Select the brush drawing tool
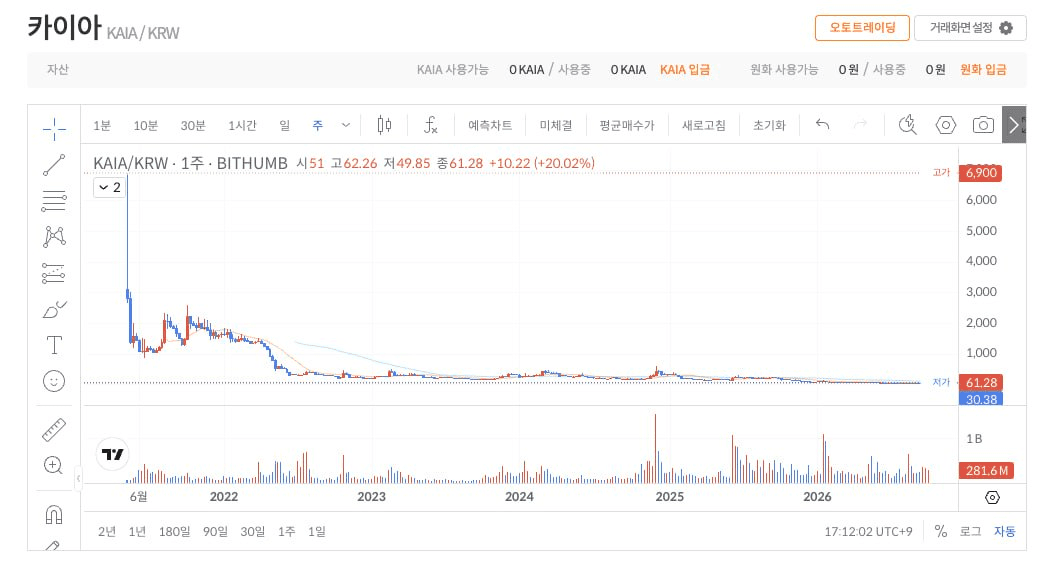The width and height of the screenshot is (1046, 567). pyautogui.click(x=54, y=310)
